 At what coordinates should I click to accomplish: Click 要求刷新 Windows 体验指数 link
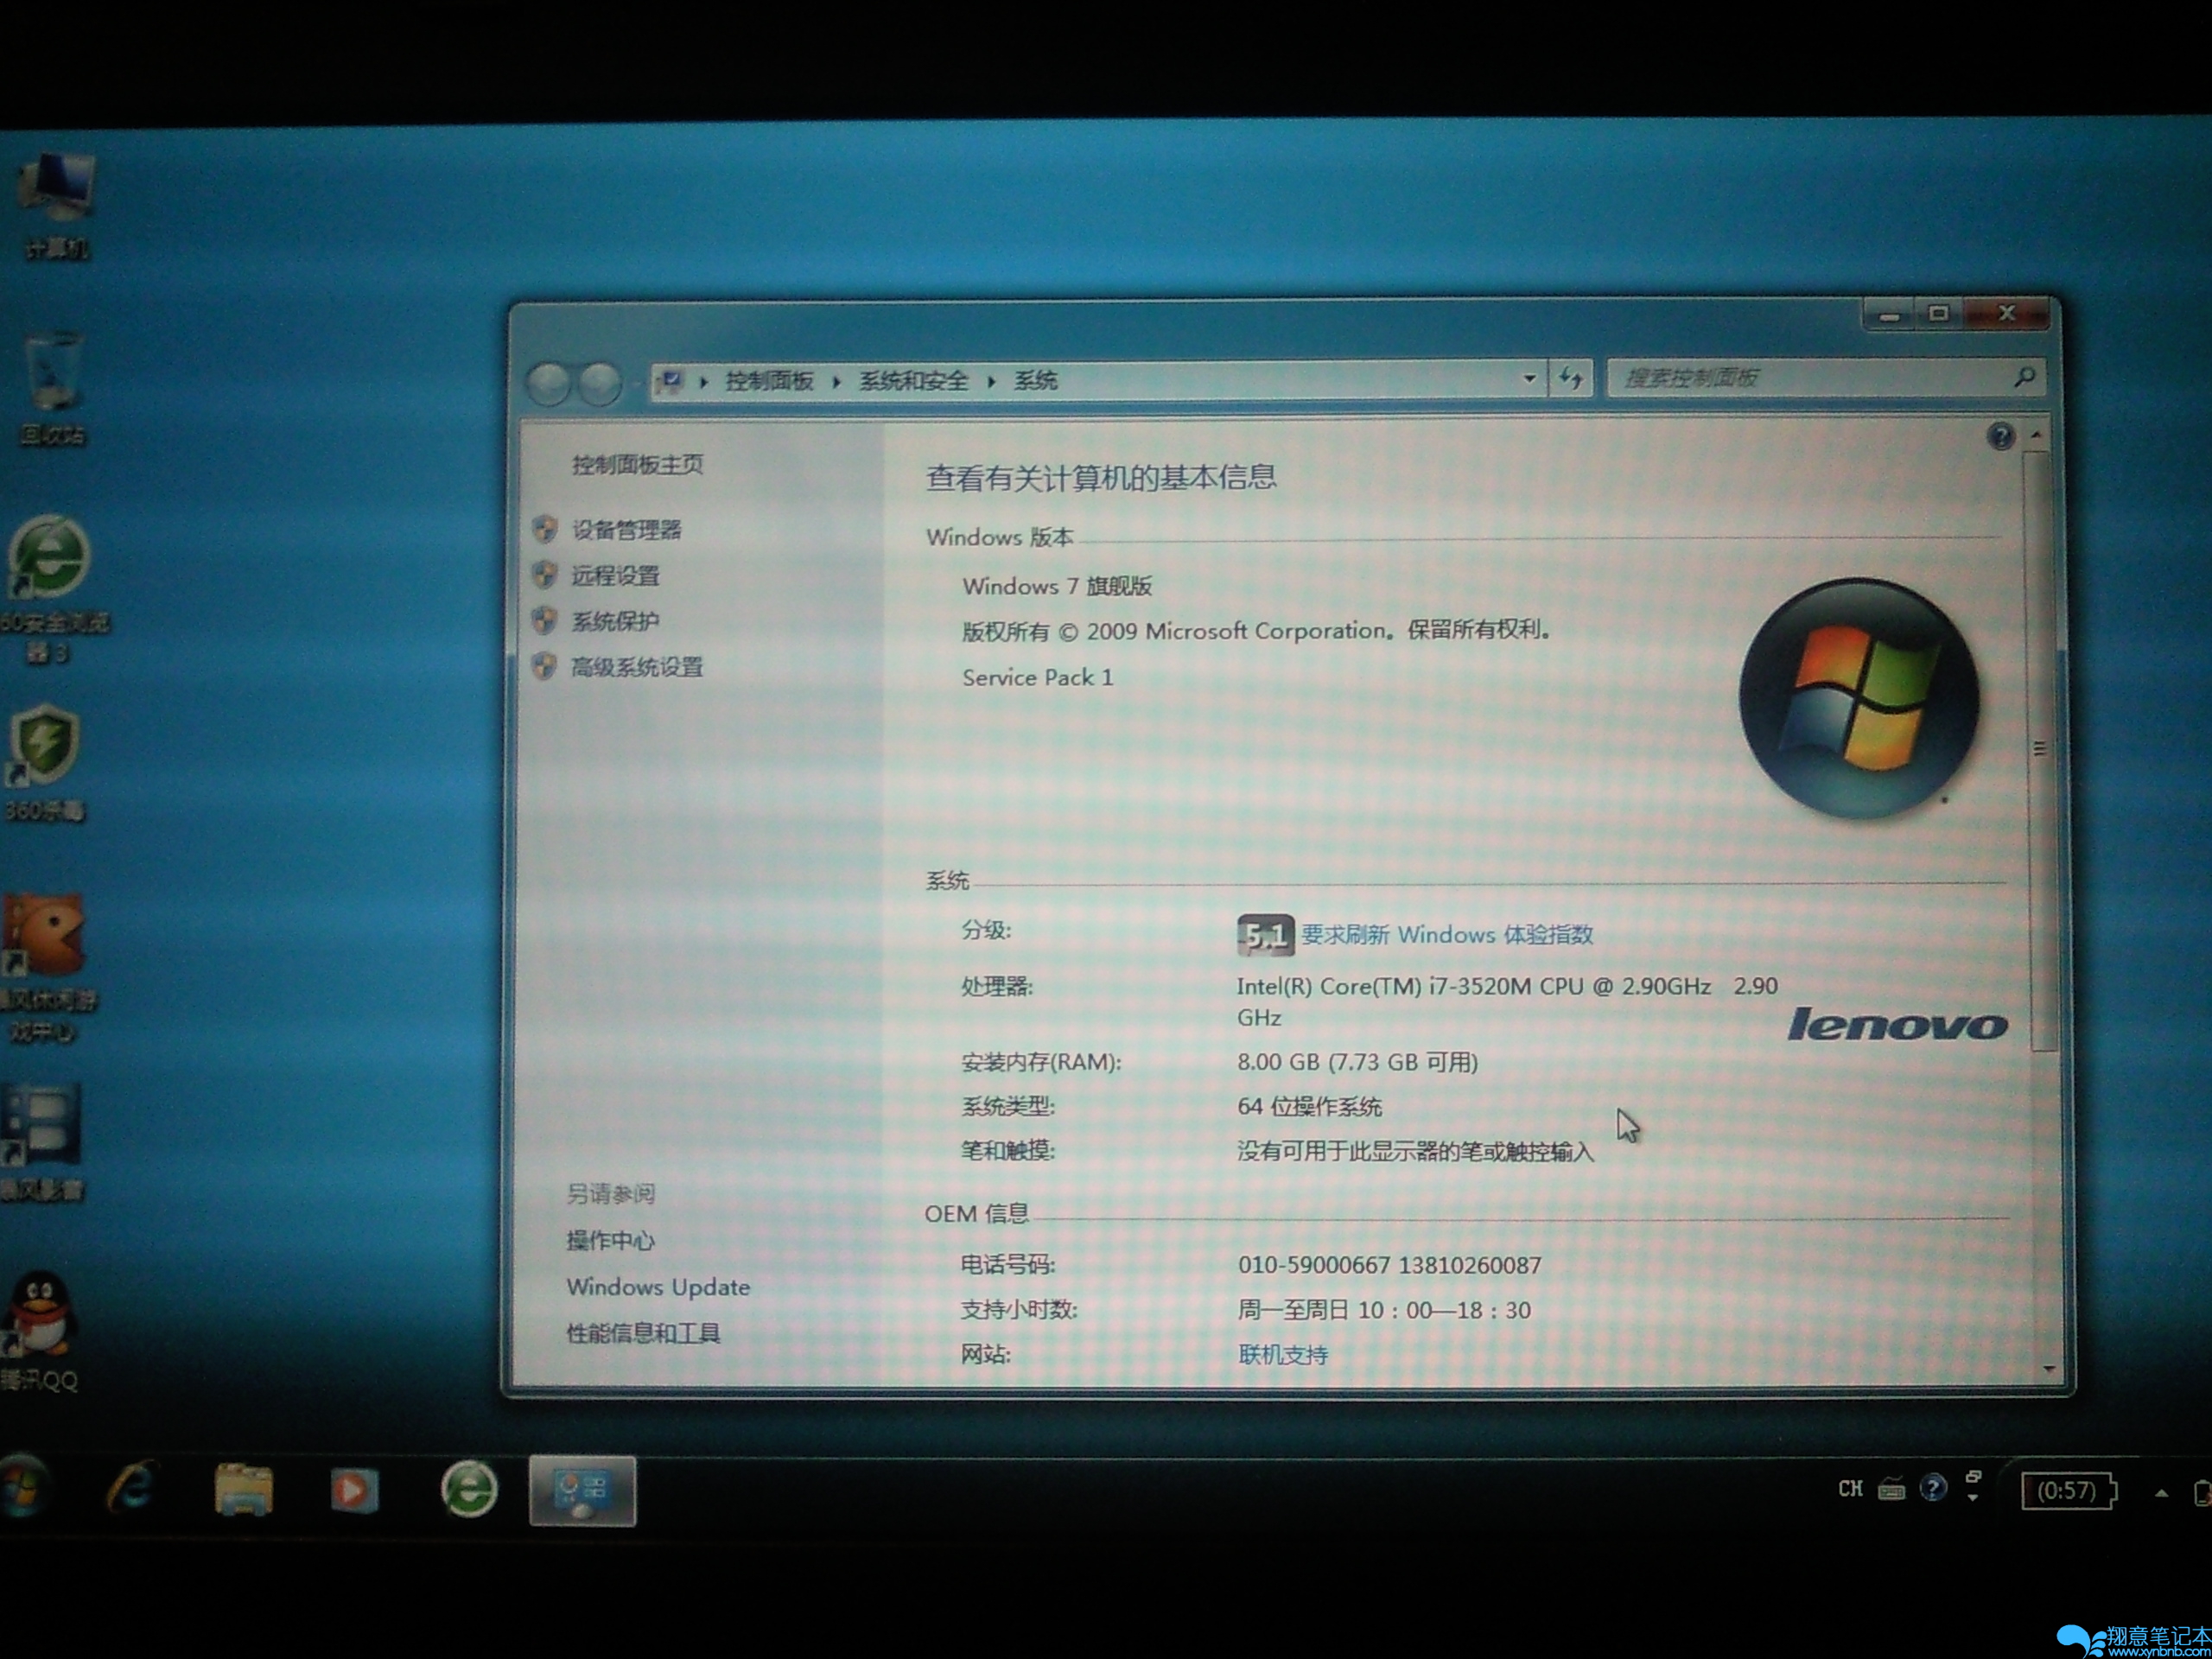pos(1447,935)
